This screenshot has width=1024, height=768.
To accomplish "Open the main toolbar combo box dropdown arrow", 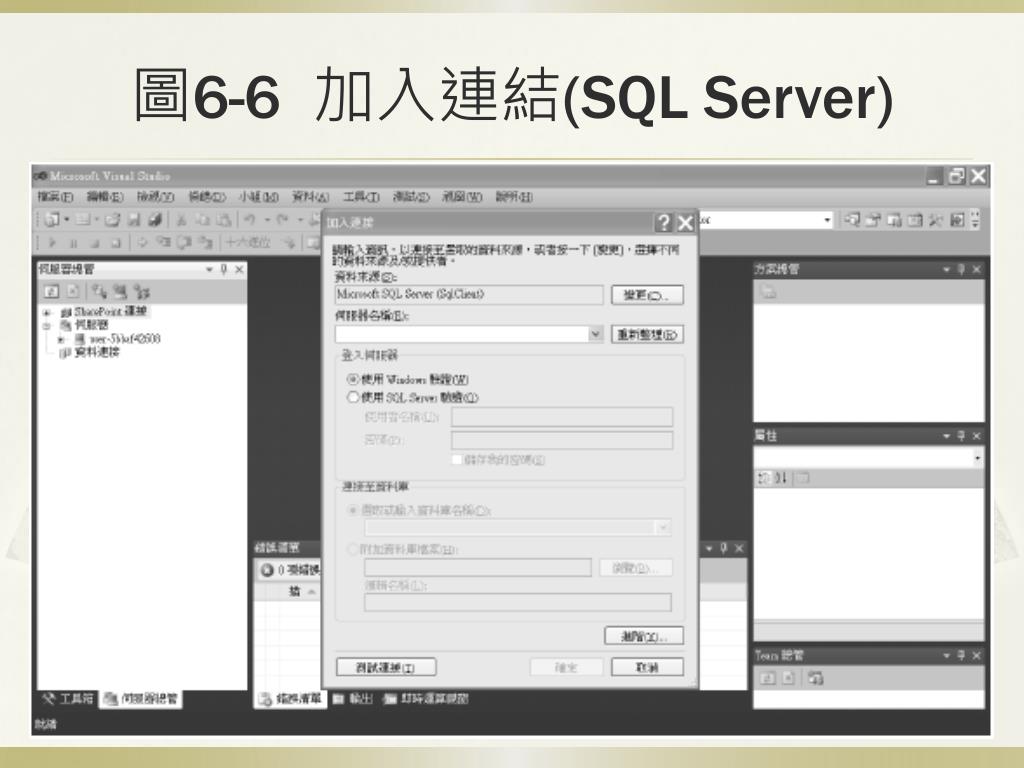I will coord(827,220).
